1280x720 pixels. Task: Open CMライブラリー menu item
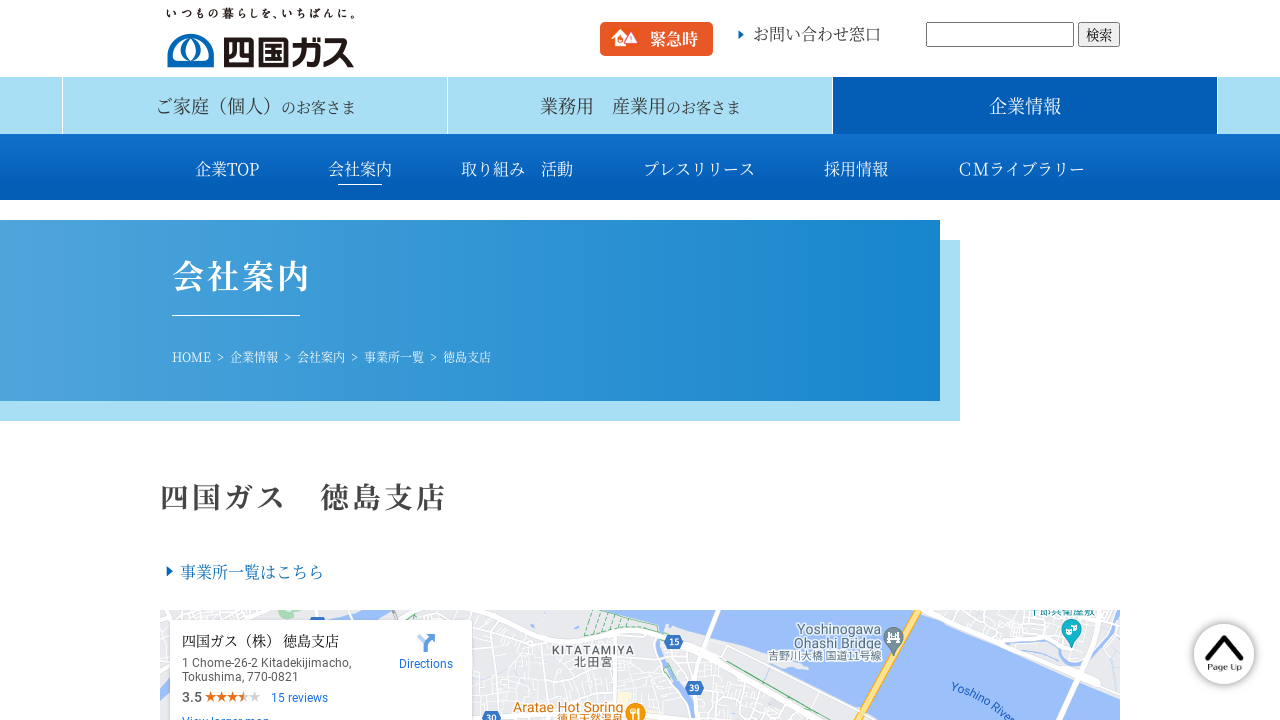pos(1021,169)
